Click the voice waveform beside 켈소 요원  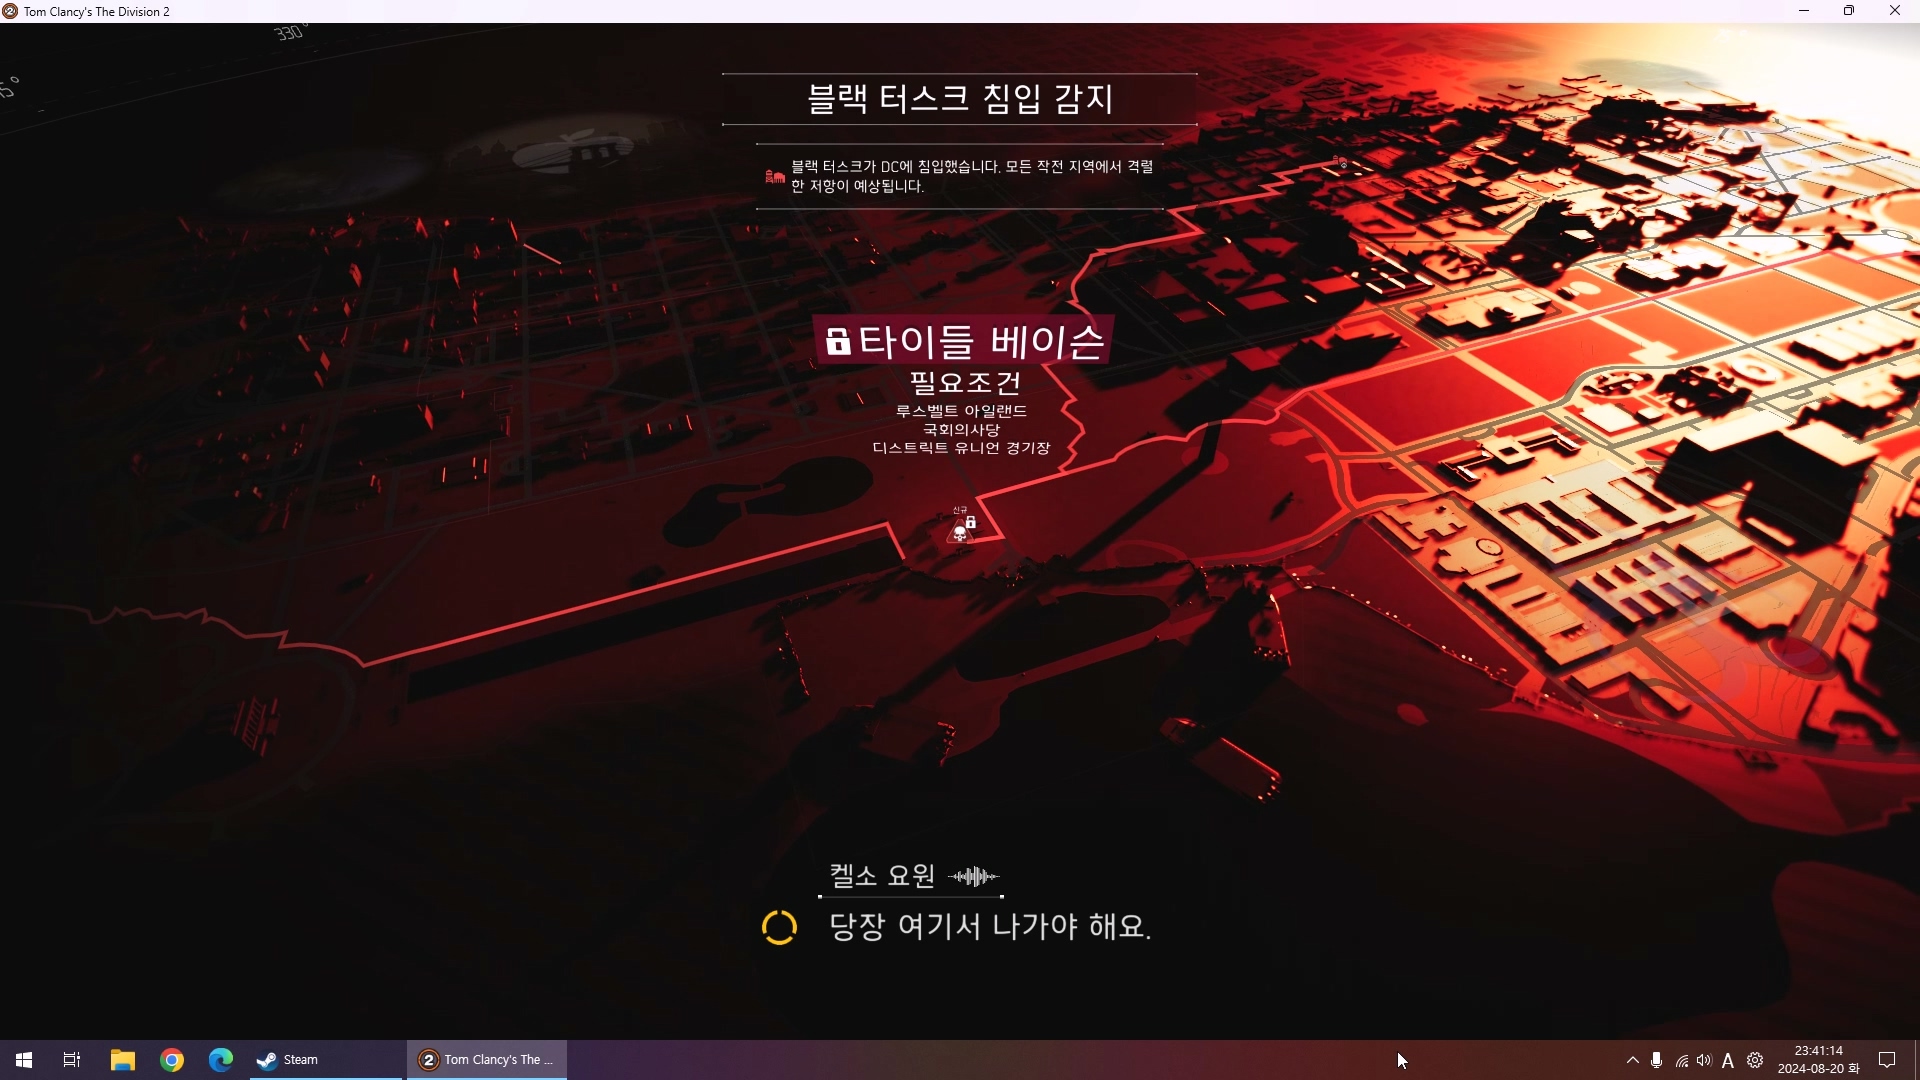(973, 877)
